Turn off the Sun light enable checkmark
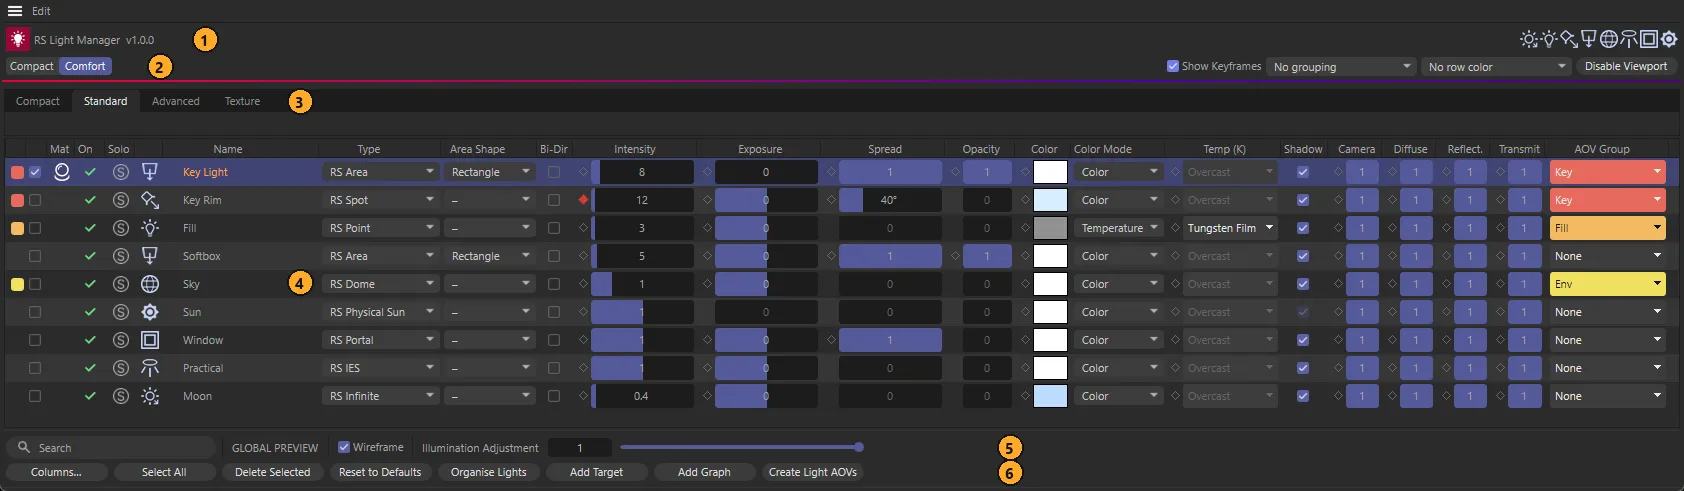 click(x=90, y=312)
